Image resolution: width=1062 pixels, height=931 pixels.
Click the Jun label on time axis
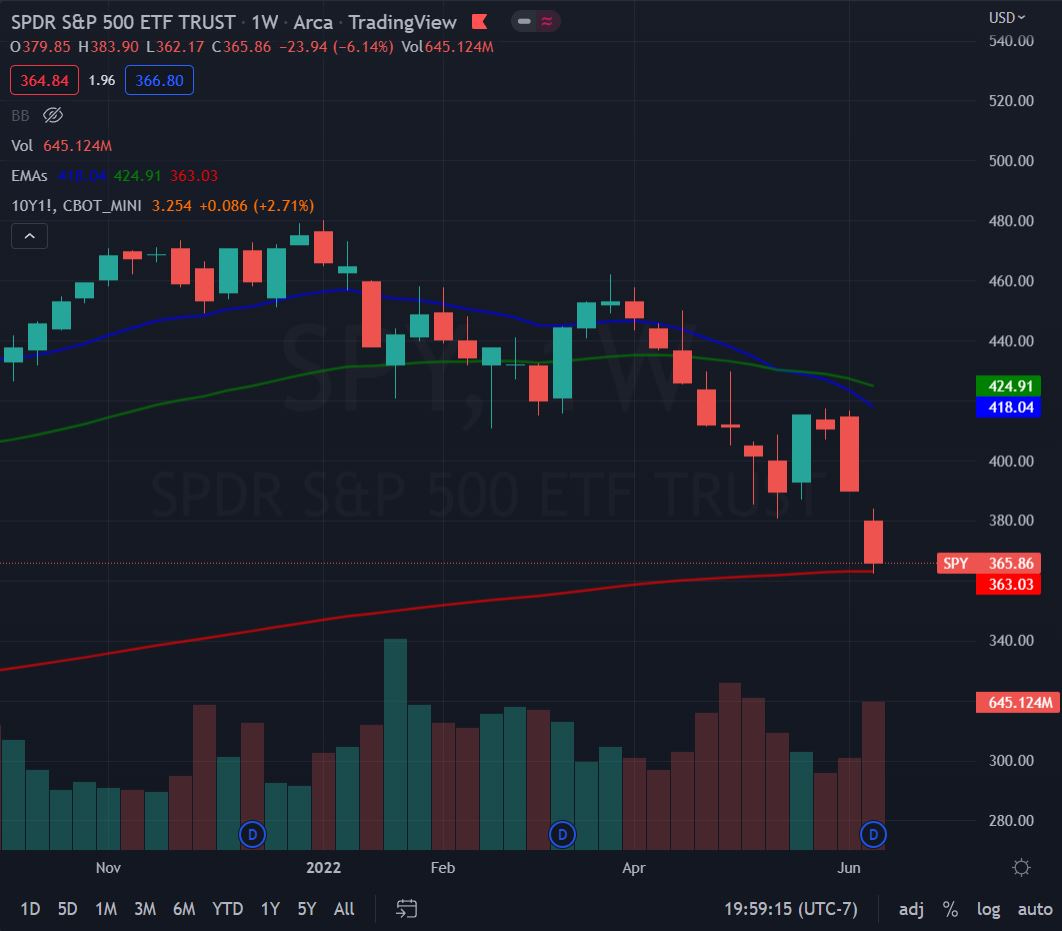pyautogui.click(x=849, y=867)
